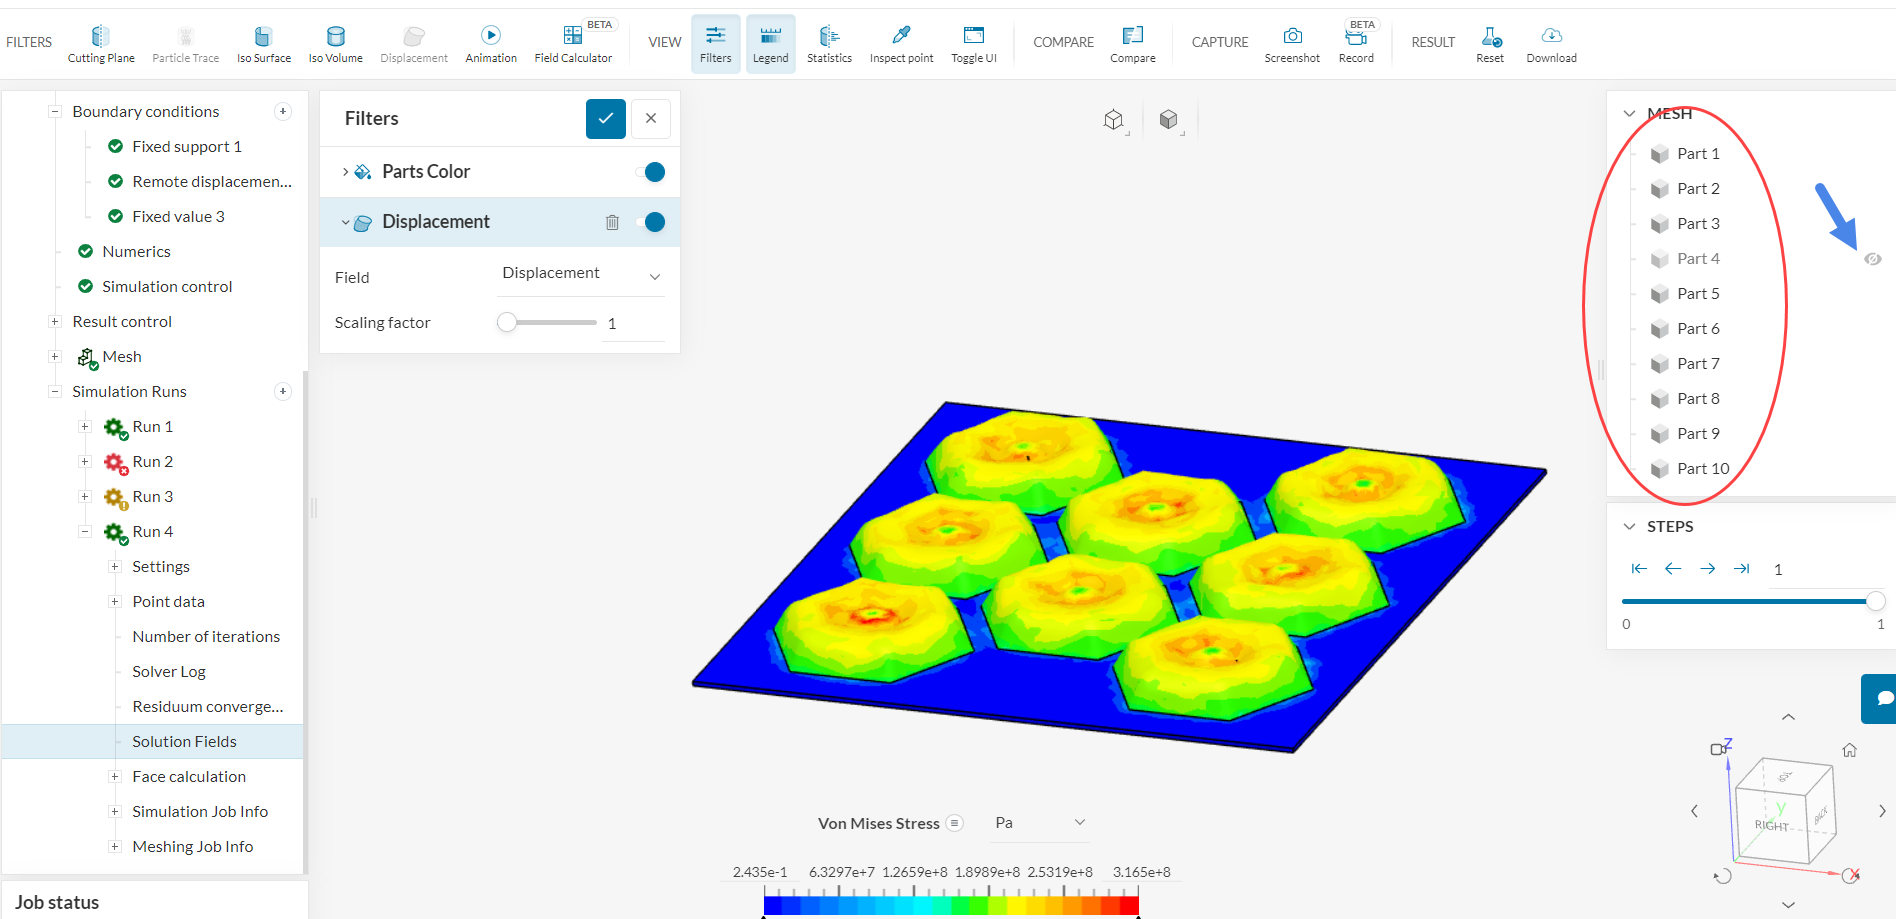Open the Field dropdown showing Displacement
The width and height of the screenshot is (1896, 919).
coord(581,274)
